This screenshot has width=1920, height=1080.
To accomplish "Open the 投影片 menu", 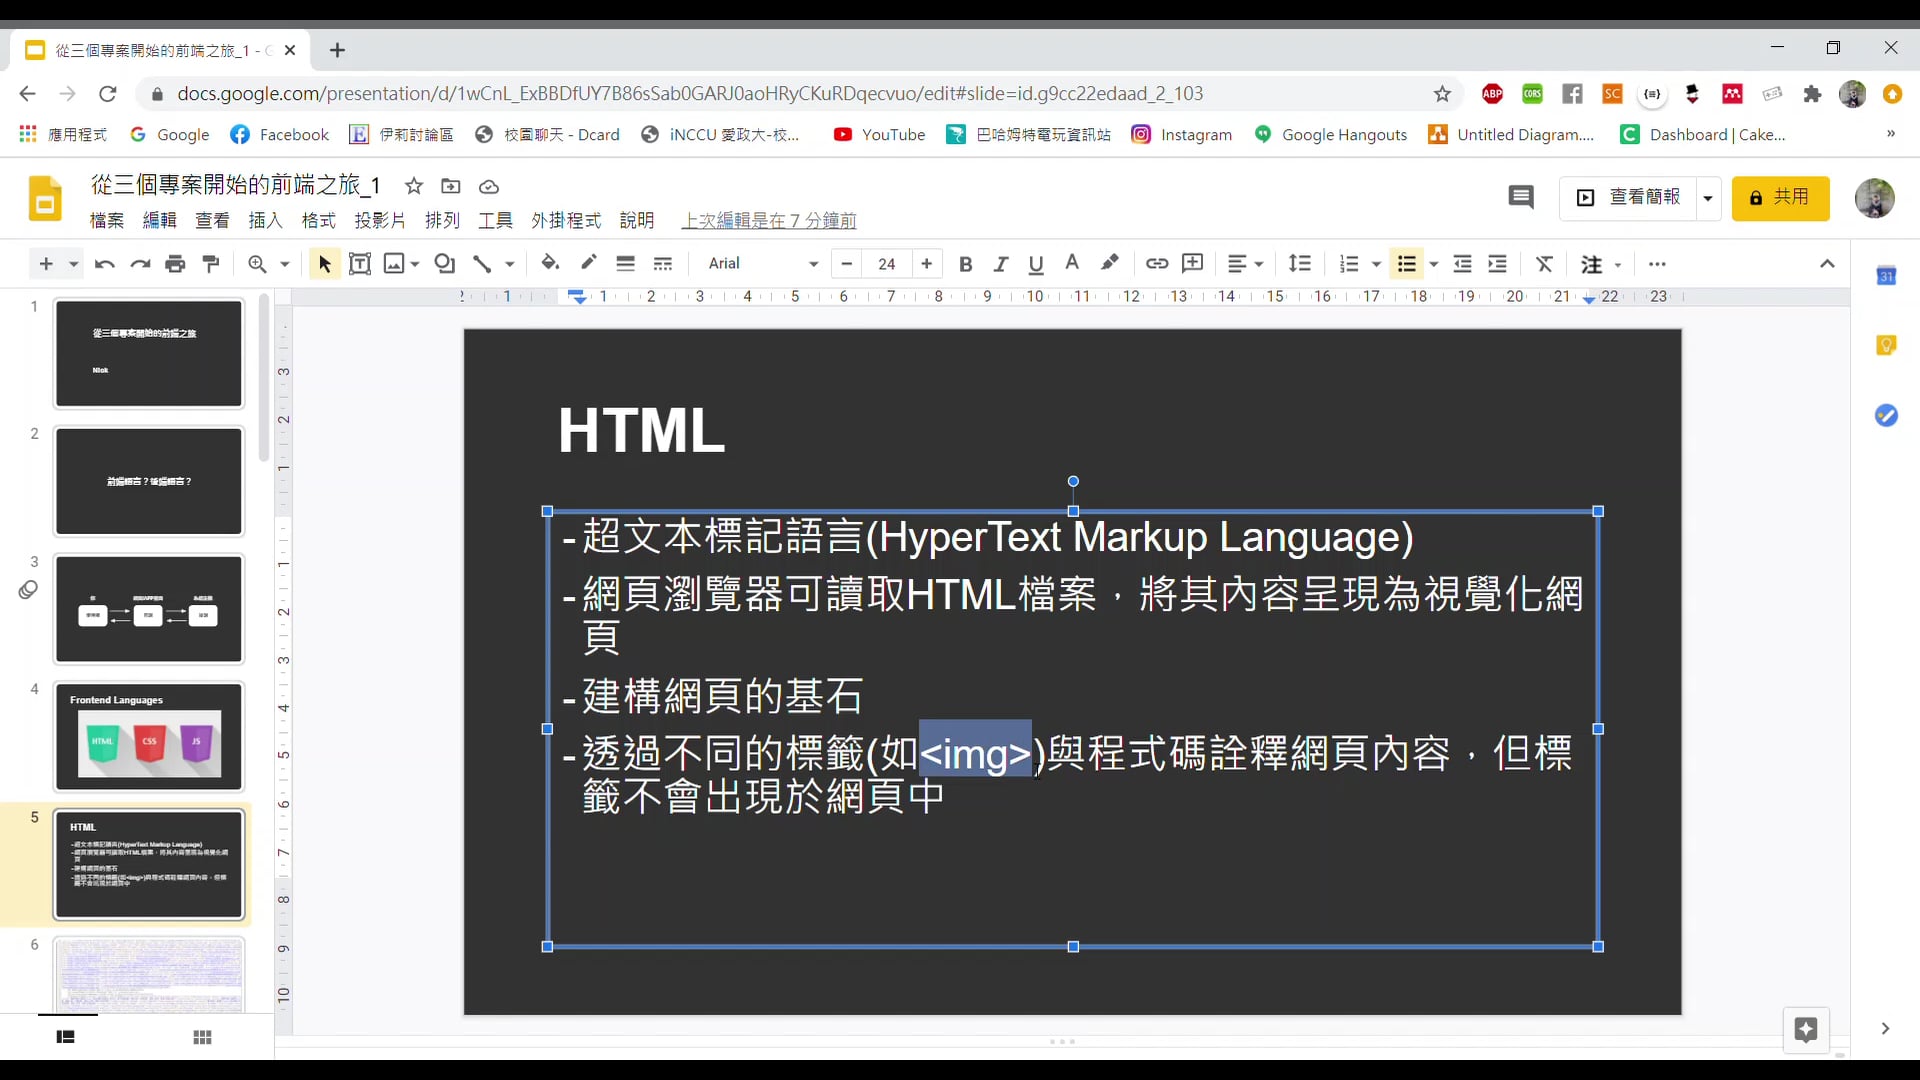I will coord(380,220).
